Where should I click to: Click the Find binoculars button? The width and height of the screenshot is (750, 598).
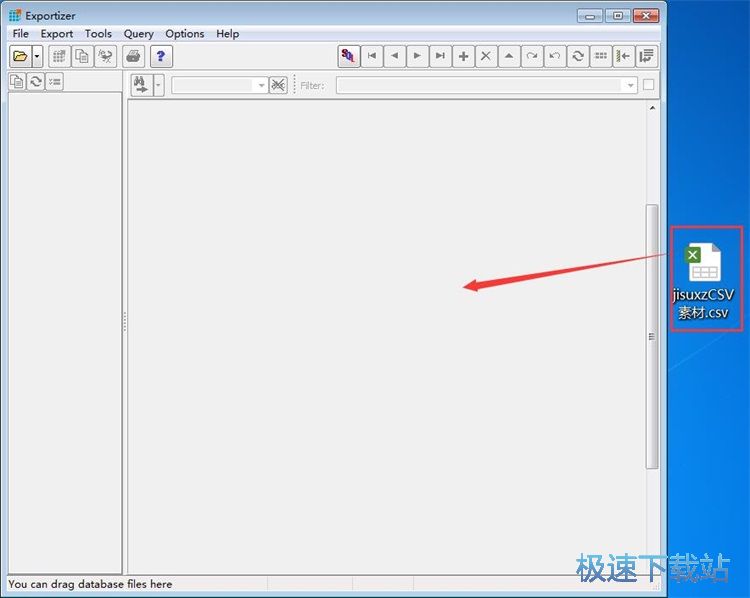click(x=142, y=86)
